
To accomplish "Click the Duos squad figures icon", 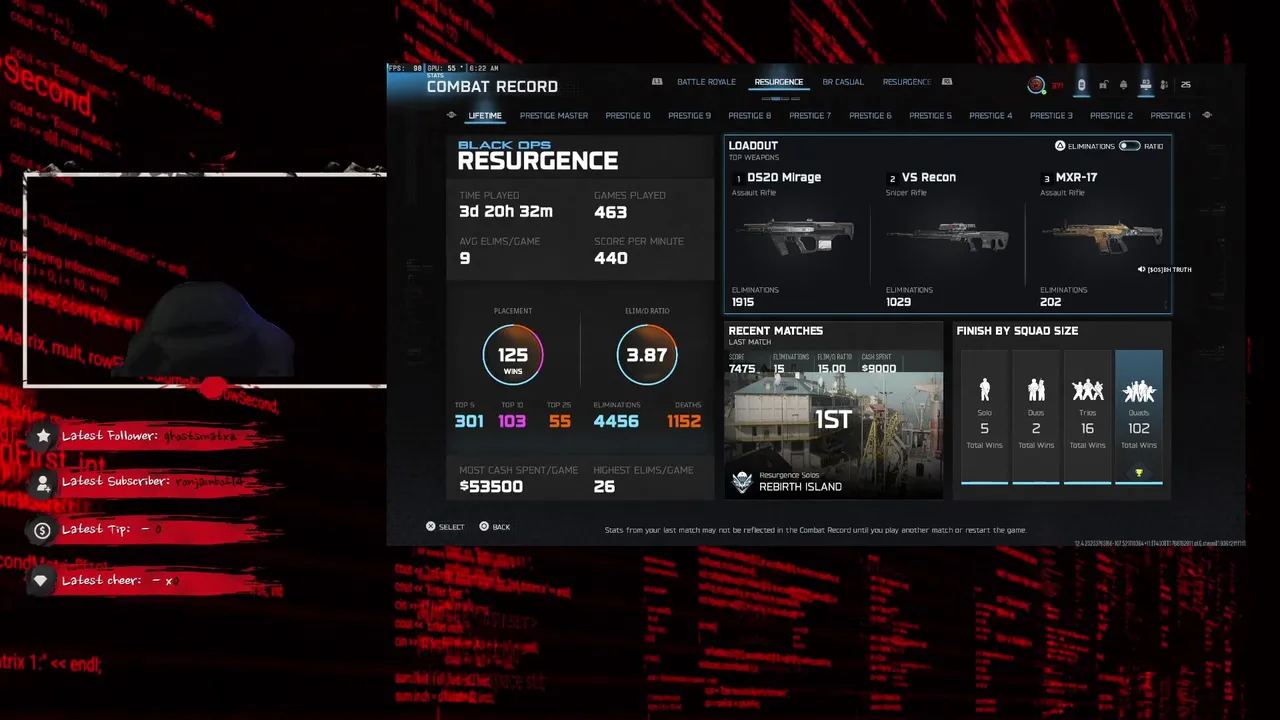I will click(1036, 389).
